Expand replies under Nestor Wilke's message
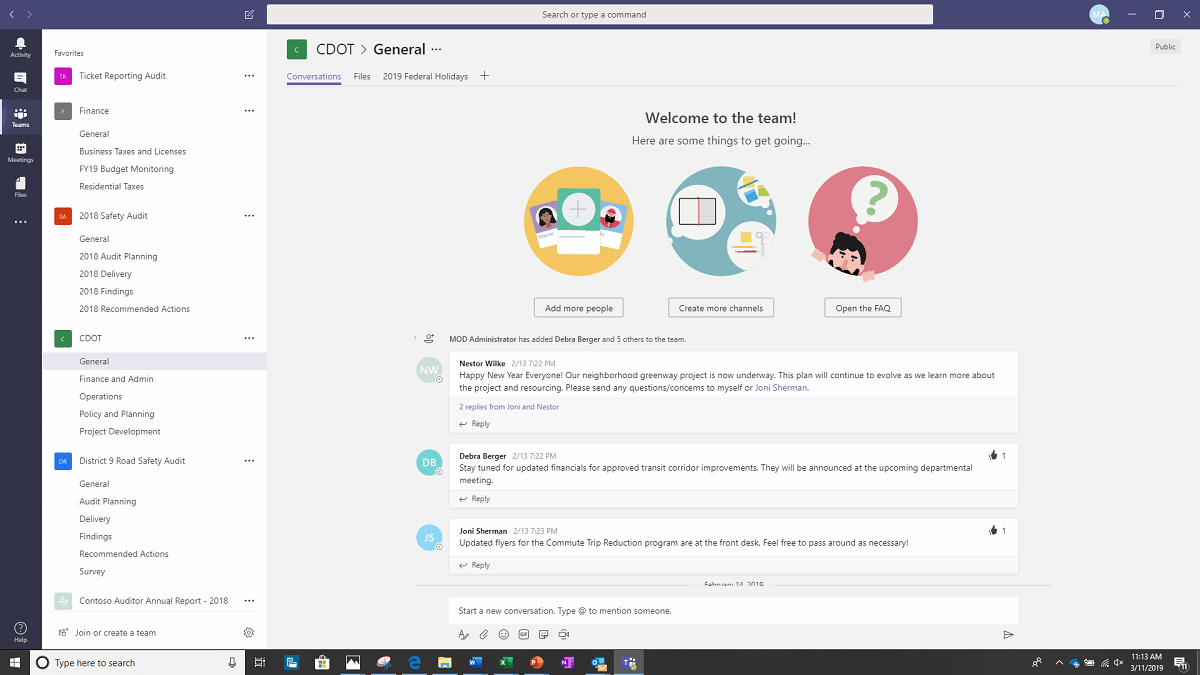The height and width of the screenshot is (675, 1200). [508, 406]
